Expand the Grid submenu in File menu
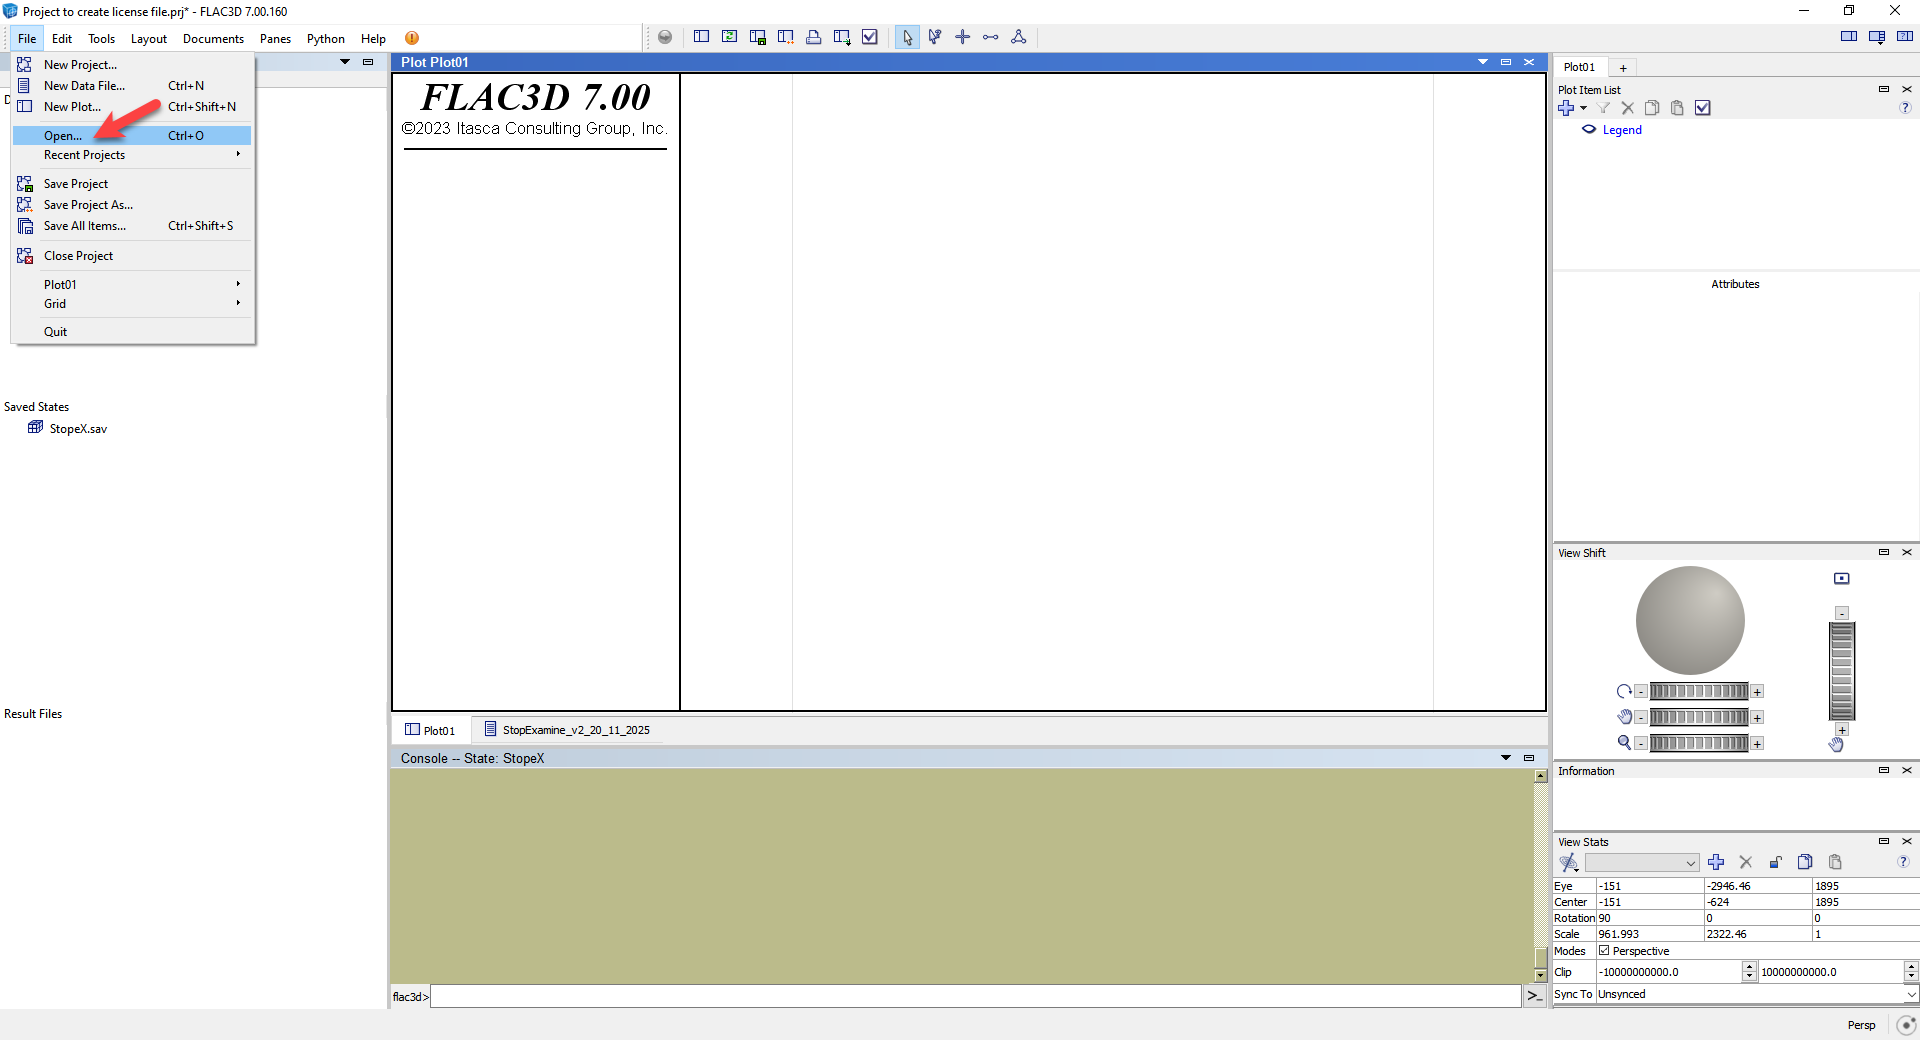Viewport: 1920px width, 1040px height. (x=132, y=304)
